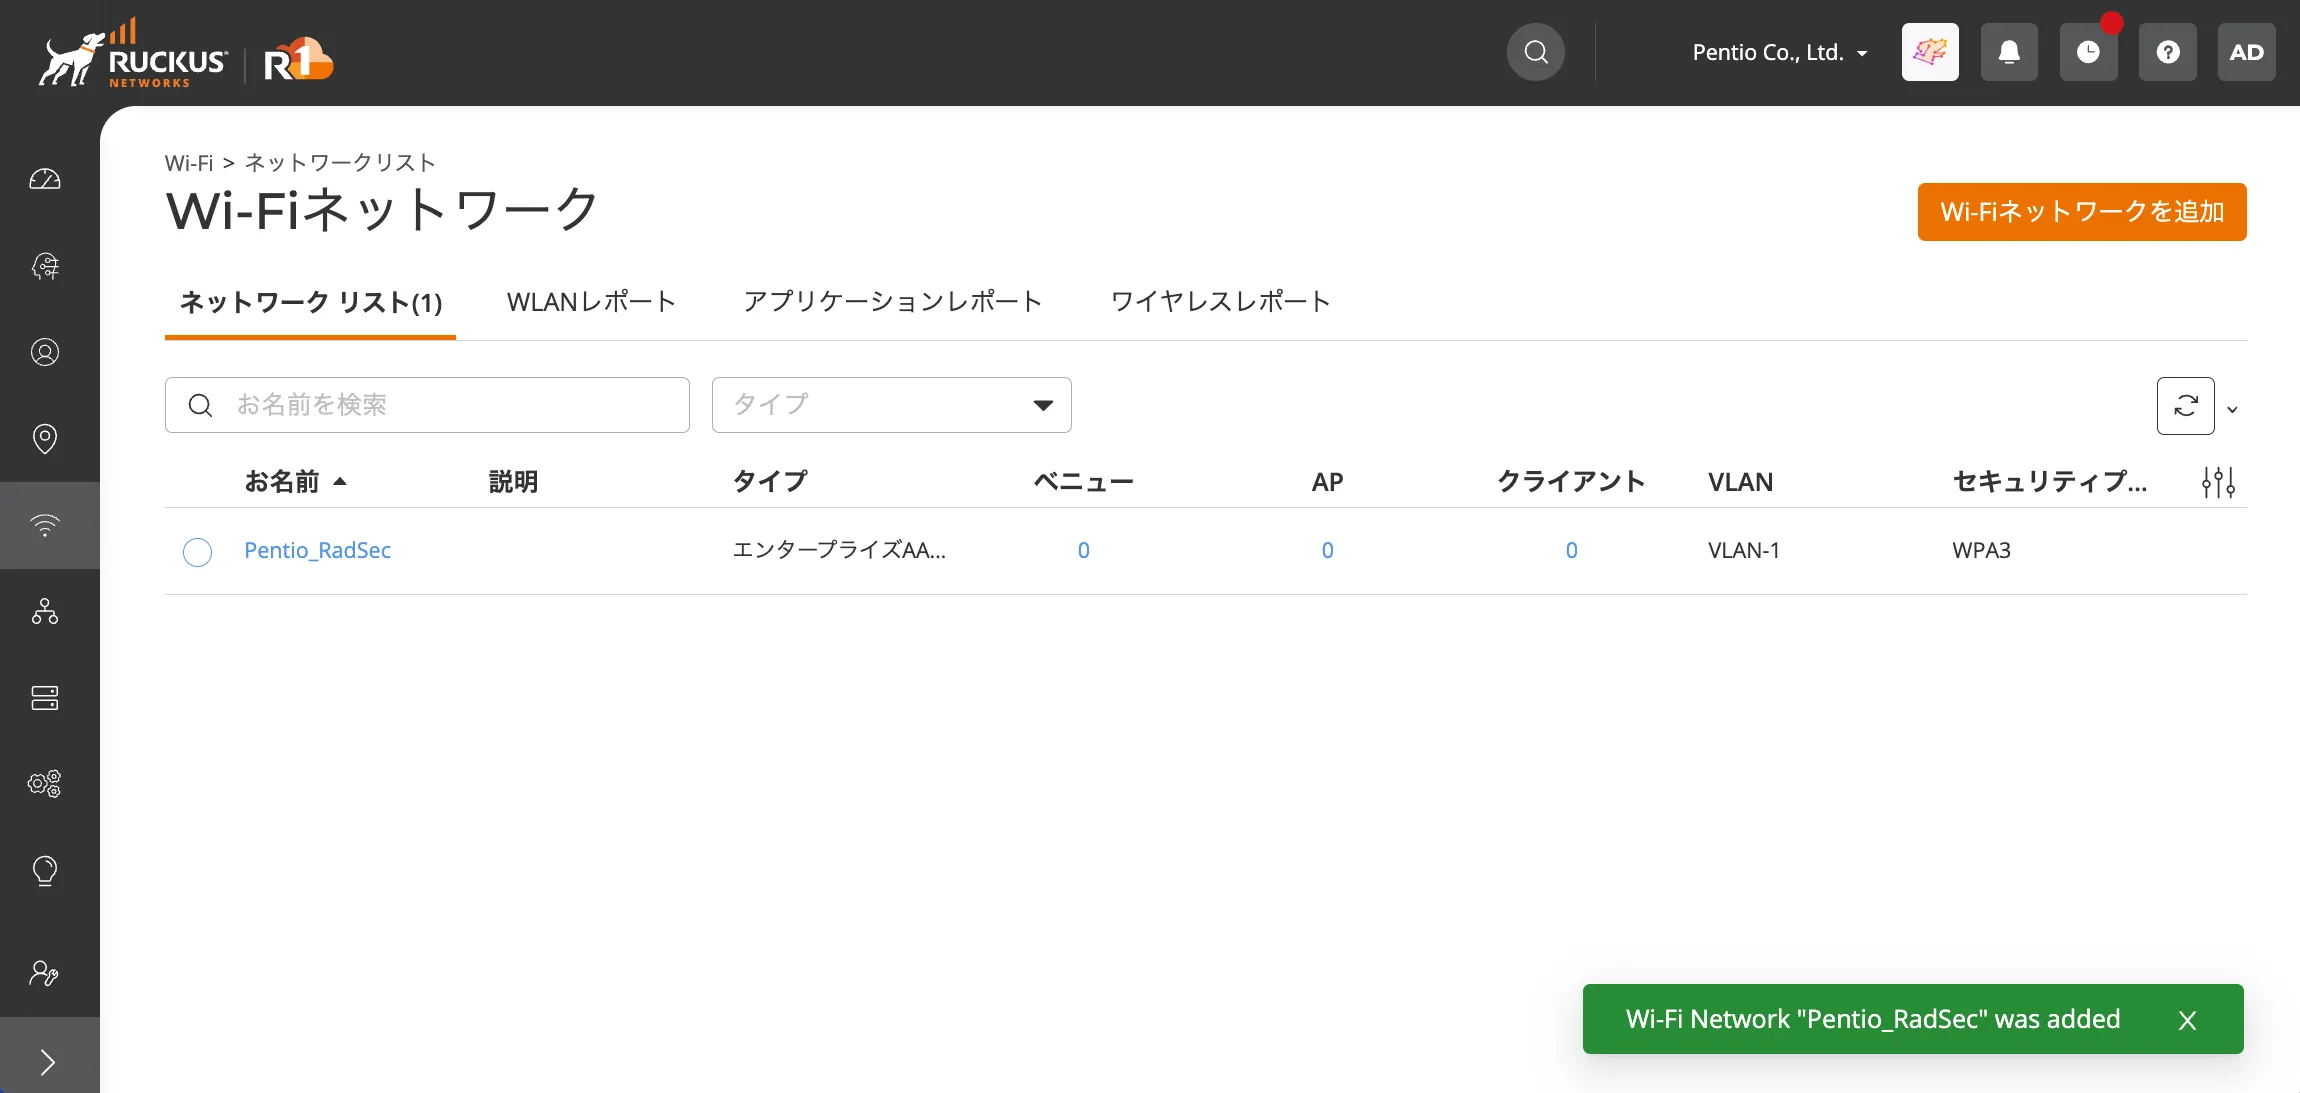Screen dimensions: 2300x1093
Task: Click the Wi-Fi breadcrumb link
Action: pos(189,163)
